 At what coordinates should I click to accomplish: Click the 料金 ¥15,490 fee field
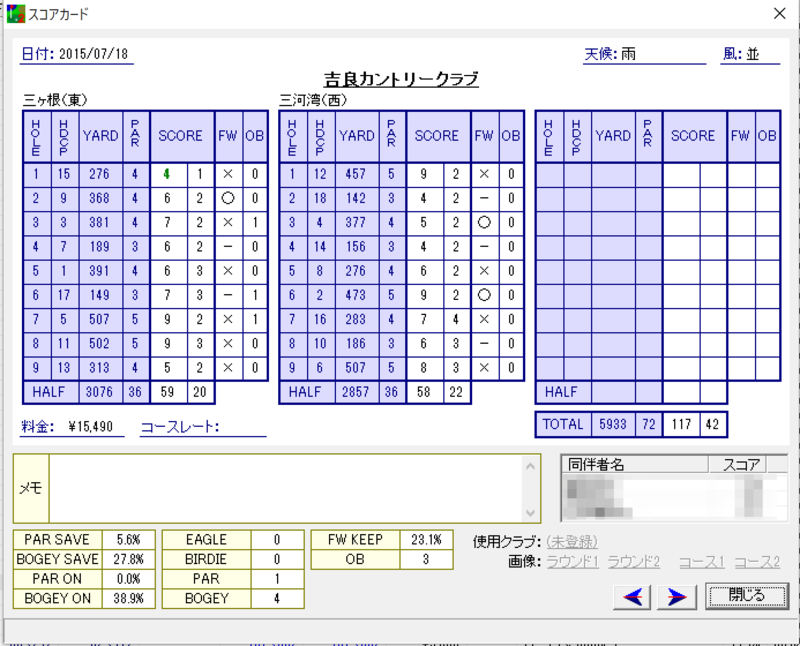click(72, 427)
